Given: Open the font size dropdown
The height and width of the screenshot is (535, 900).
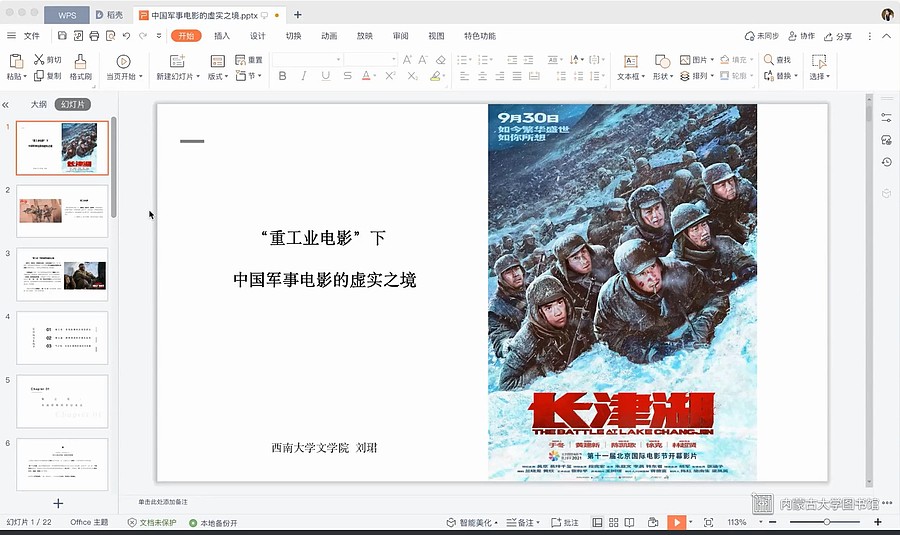Looking at the screenshot, I should point(394,60).
